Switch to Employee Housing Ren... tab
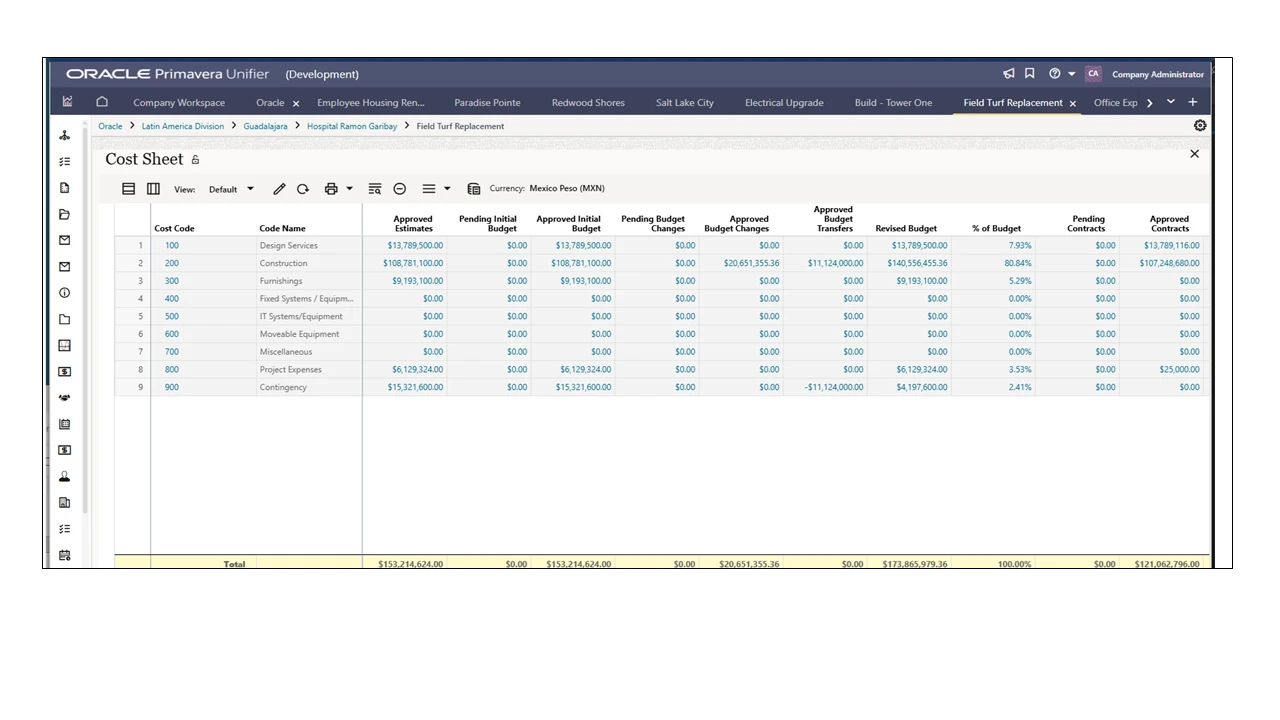Viewport: 1280px width, 720px height. pos(371,103)
